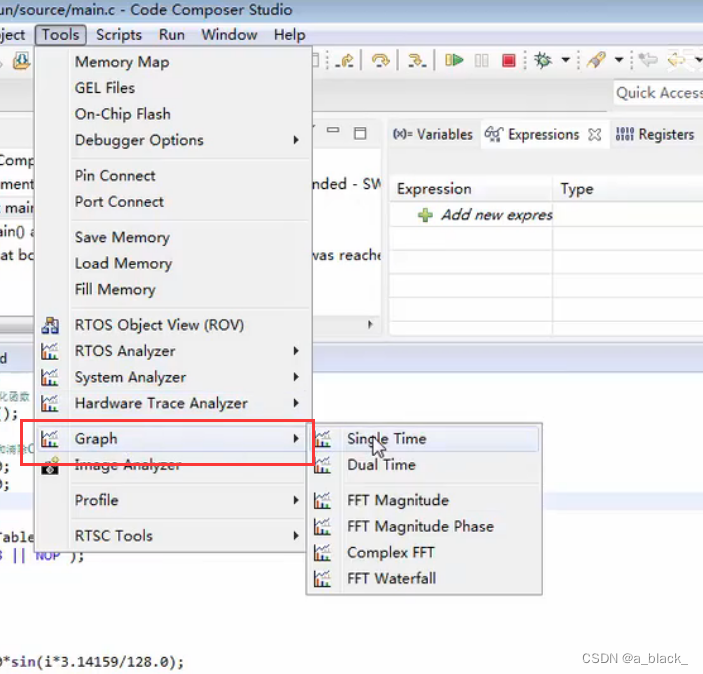Open the Debug icon dropdown arrow
703x674 pixels.
coord(566,60)
